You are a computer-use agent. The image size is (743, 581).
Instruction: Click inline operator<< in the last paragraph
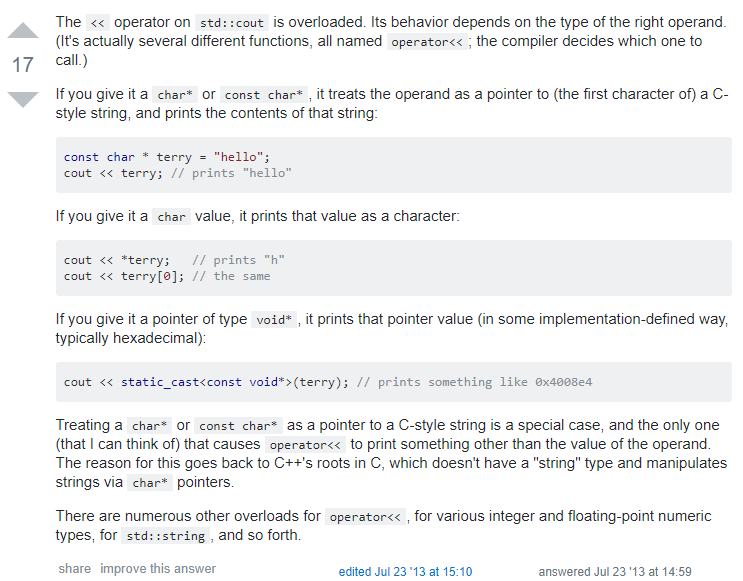pos(365,518)
